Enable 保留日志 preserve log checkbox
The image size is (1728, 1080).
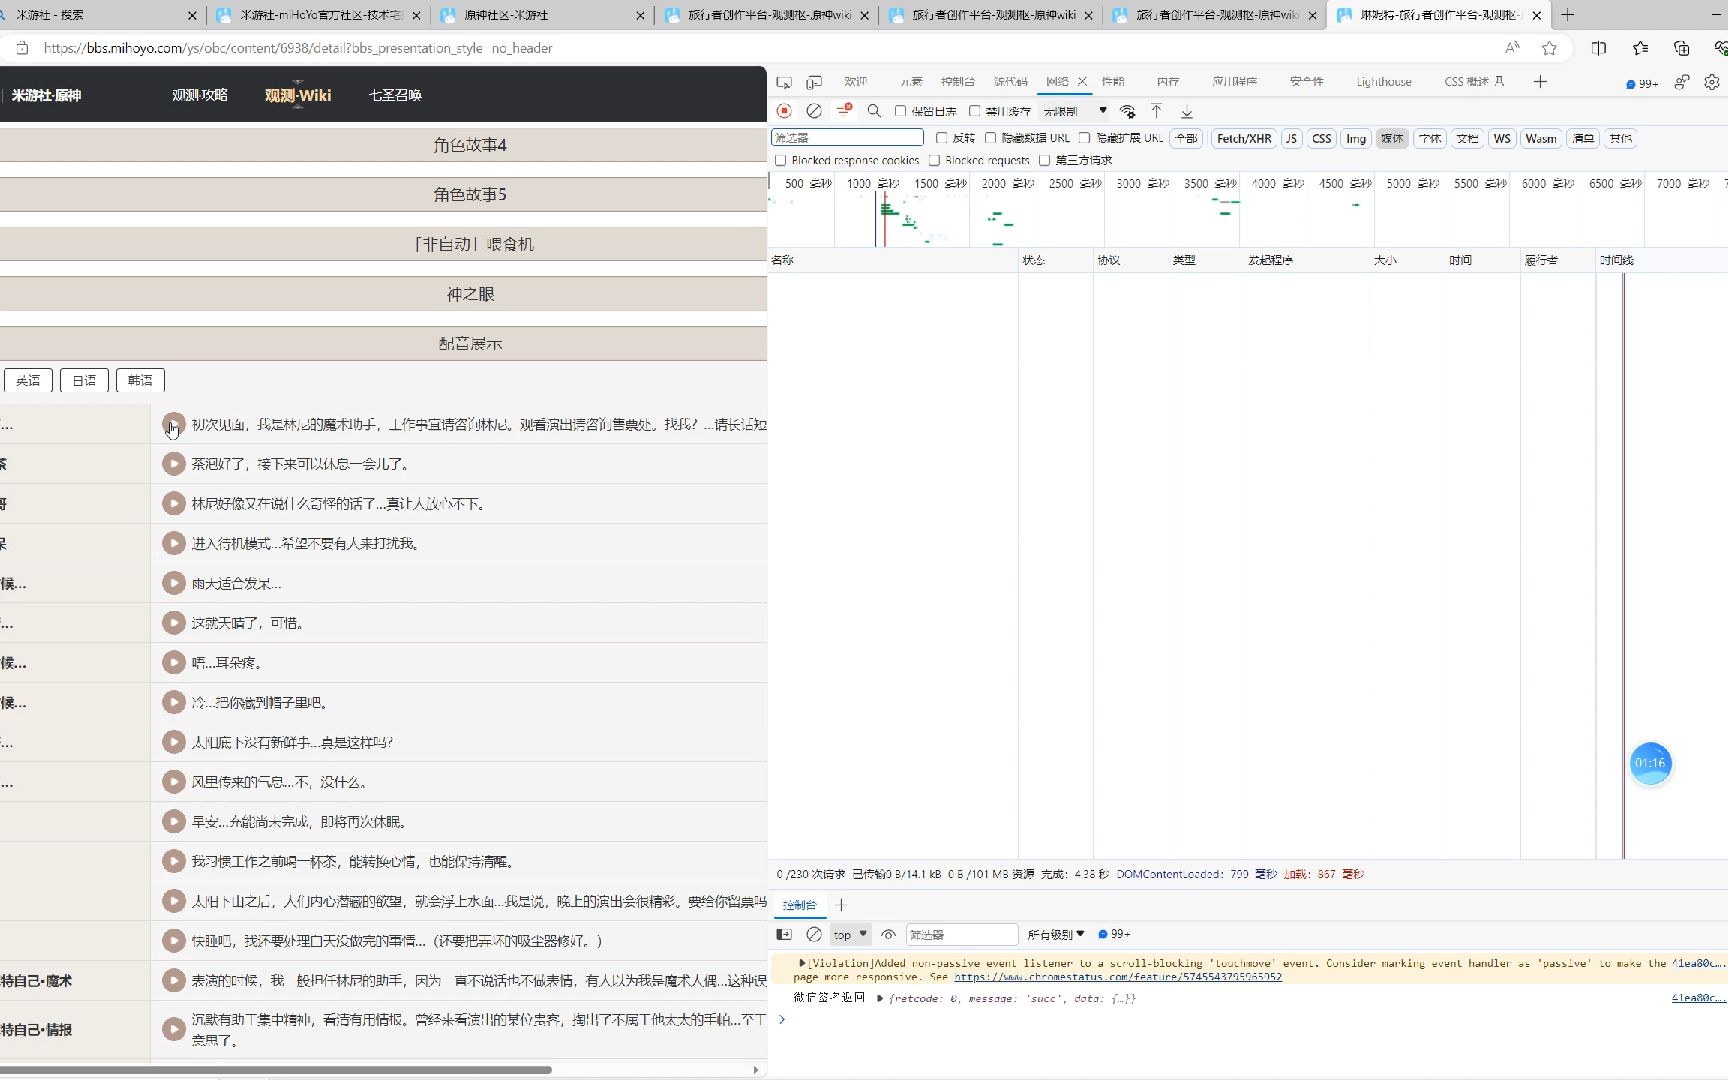point(900,111)
